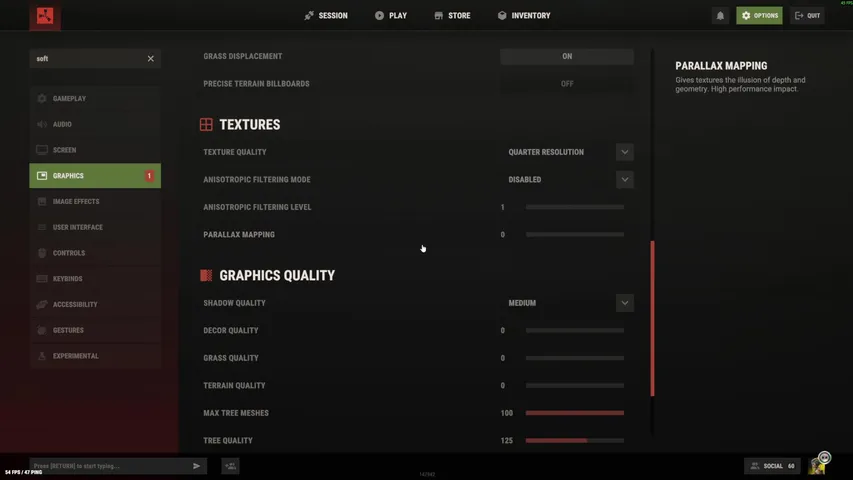Screen dimensions: 853x480
Task: Open the Play menu tab
Action: [x=391, y=16]
